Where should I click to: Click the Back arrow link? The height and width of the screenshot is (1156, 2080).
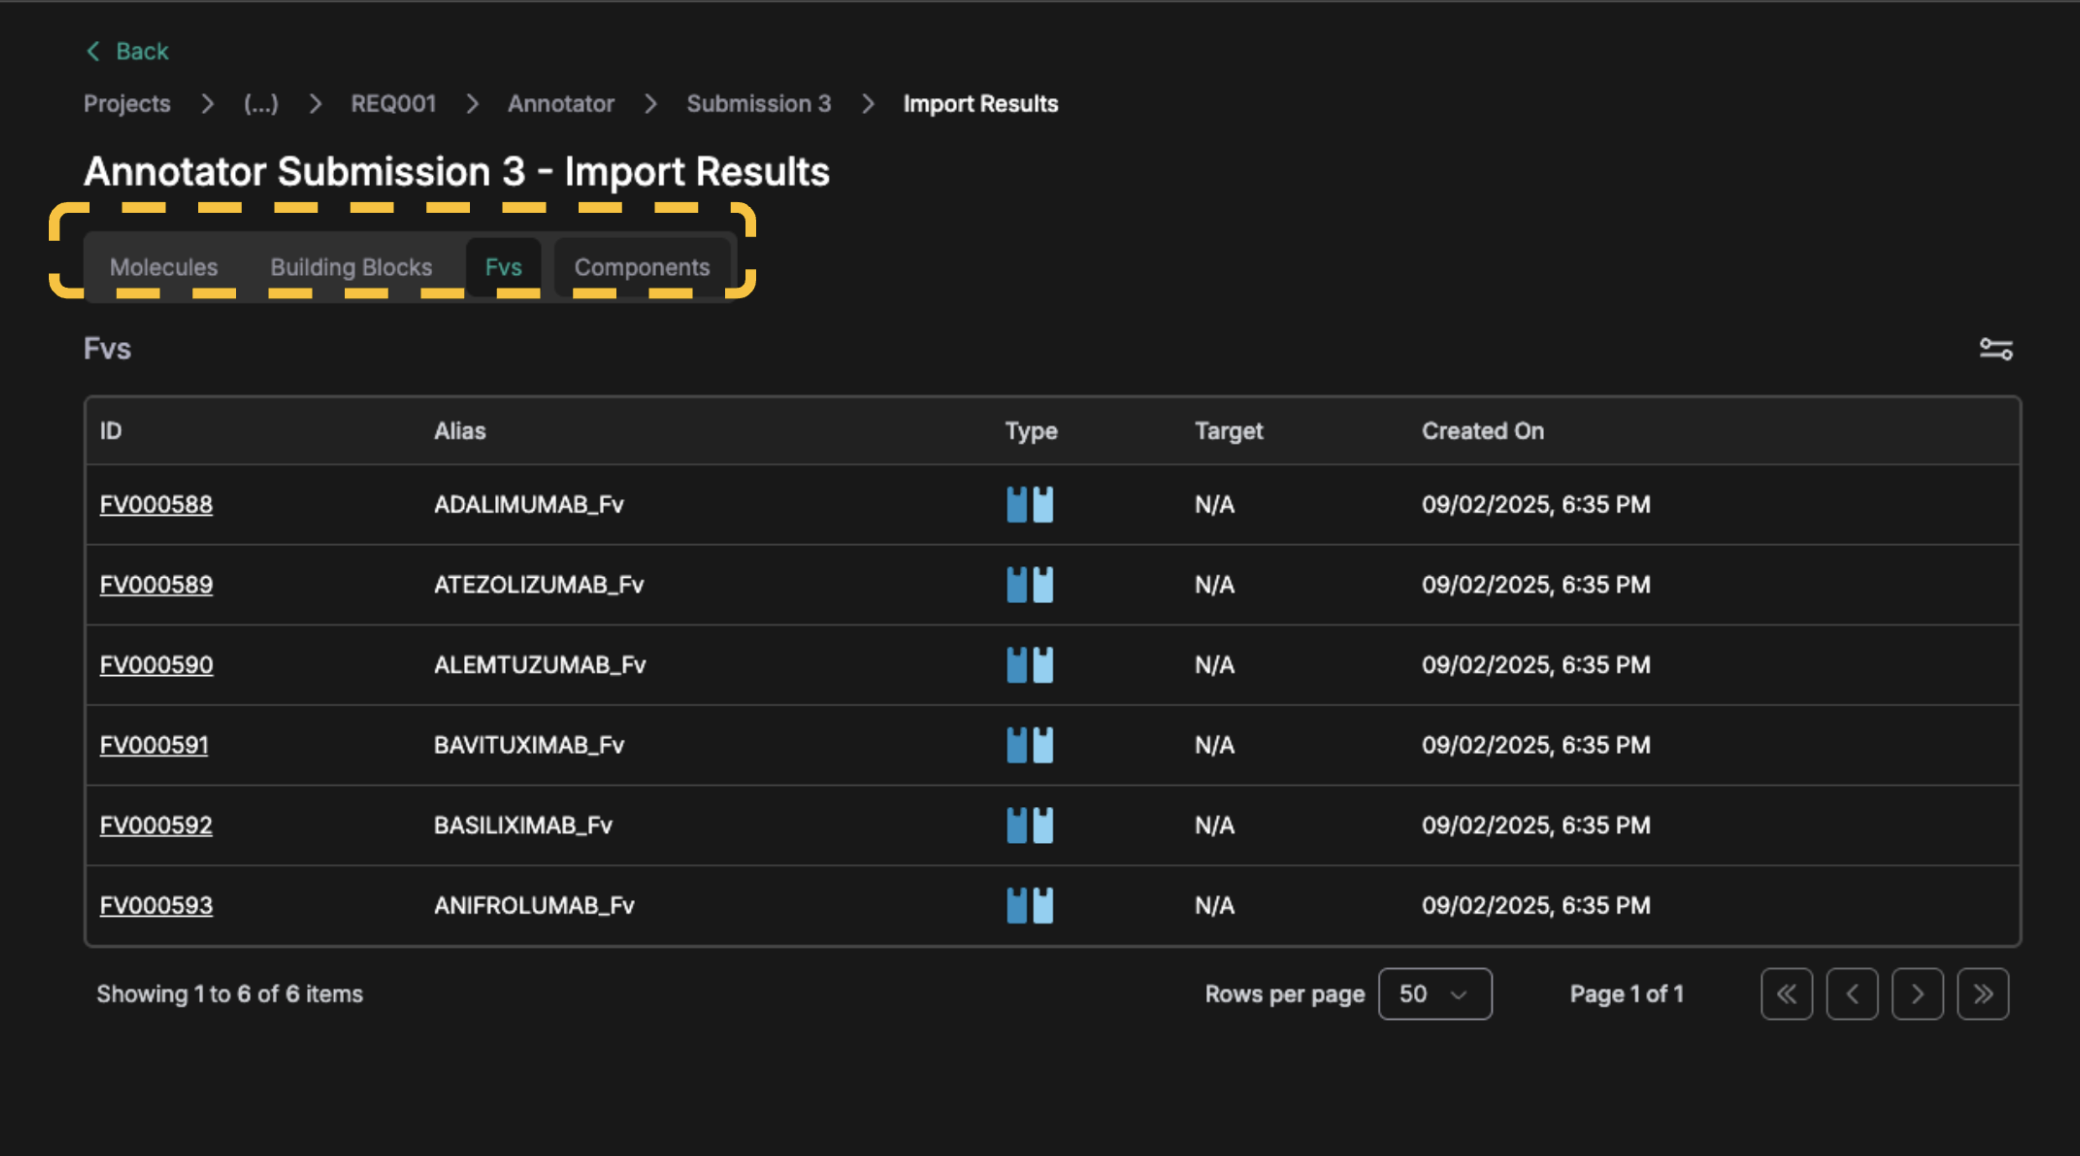(x=127, y=51)
